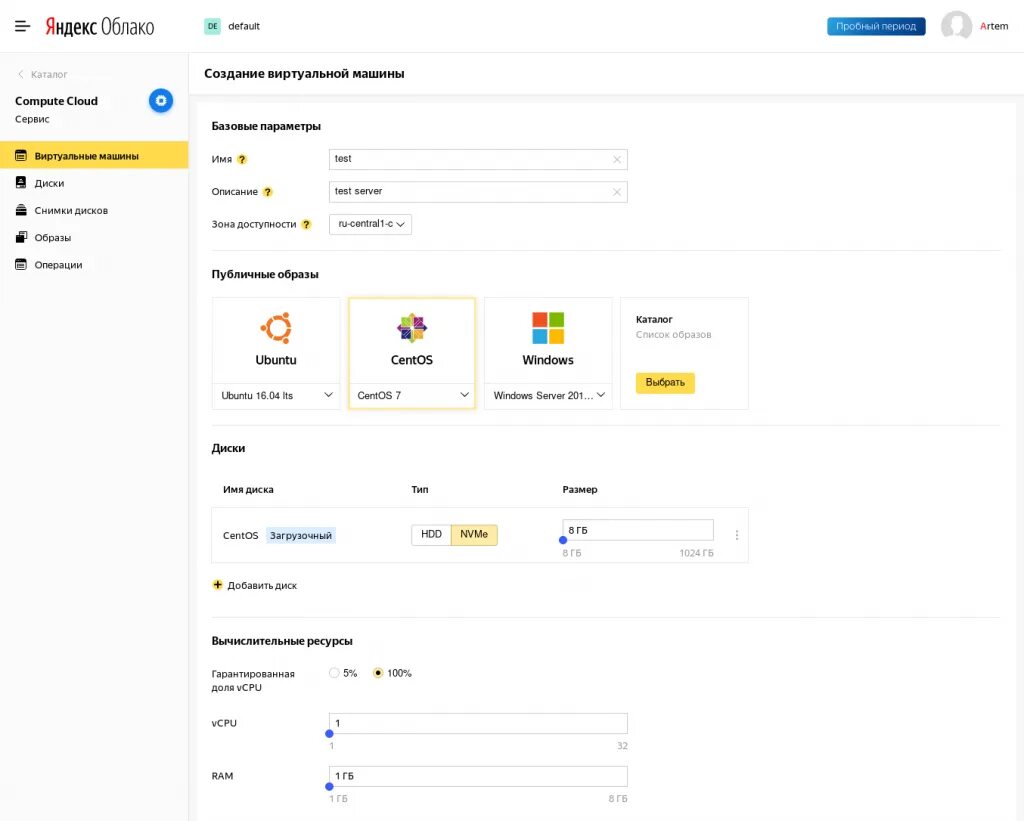This screenshot has height=821, width=1024.
Task: Click the Выбрать catalog button
Action: [x=665, y=383]
